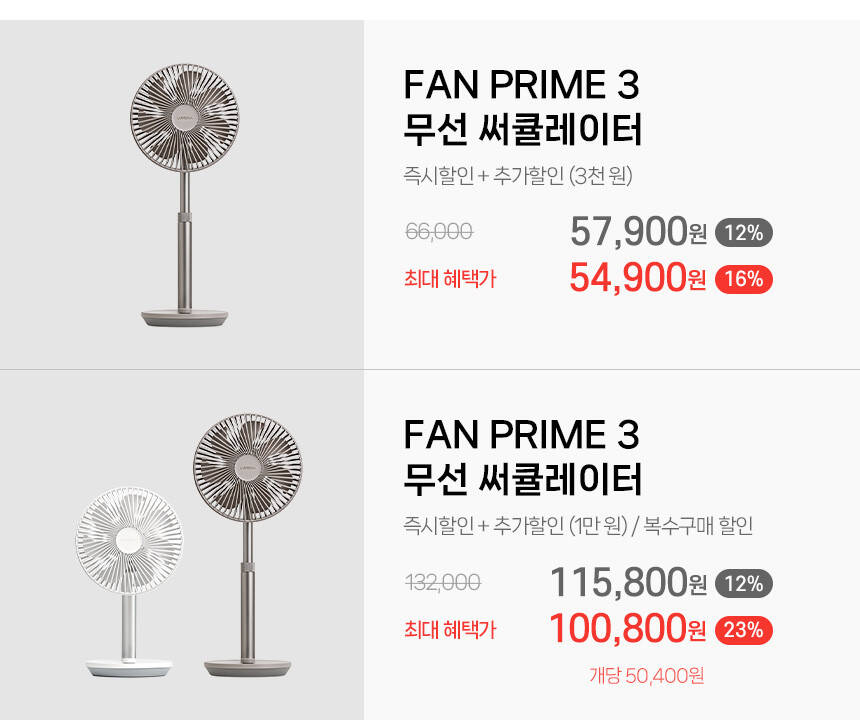Image resolution: width=860 pixels, height=720 pixels.
Task: Click the red 16% discount badge
Action: (743, 280)
